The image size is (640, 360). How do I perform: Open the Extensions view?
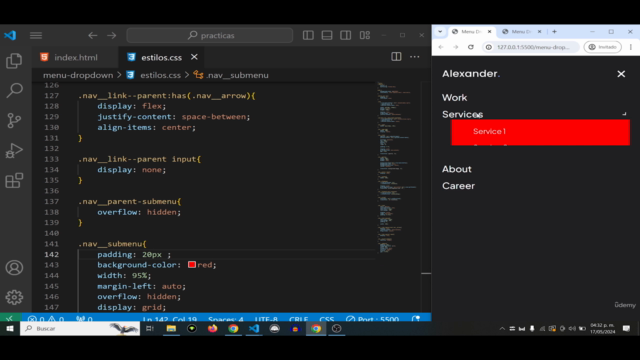(x=14, y=180)
